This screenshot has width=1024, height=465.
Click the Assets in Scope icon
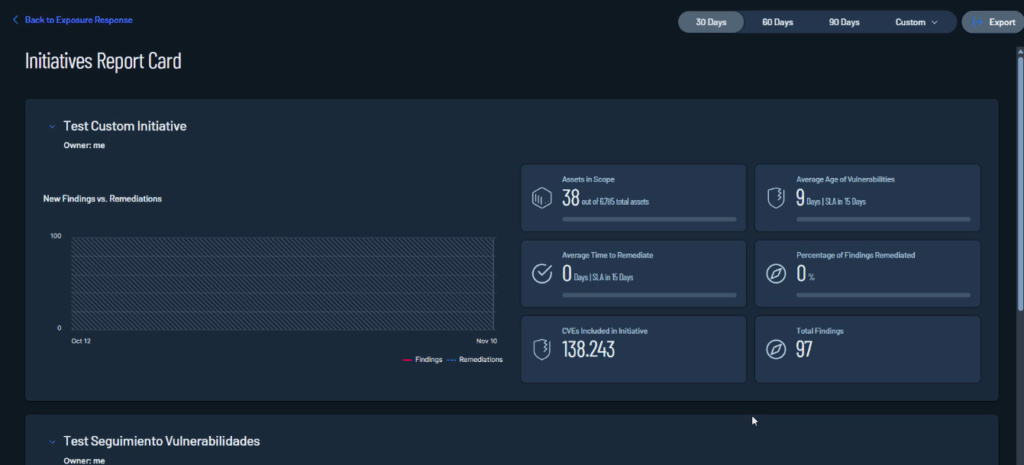click(x=541, y=198)
